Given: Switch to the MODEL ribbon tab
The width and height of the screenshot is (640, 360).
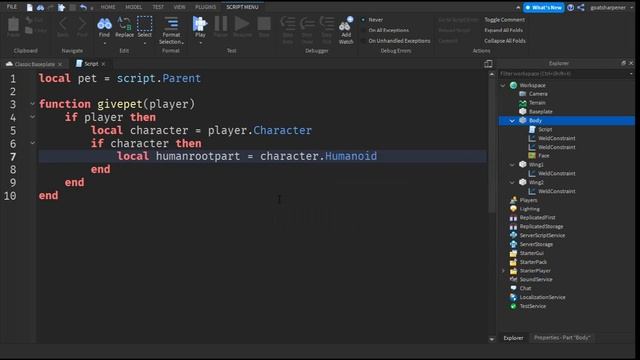Looking at the screenshot, I should [133, 7].
